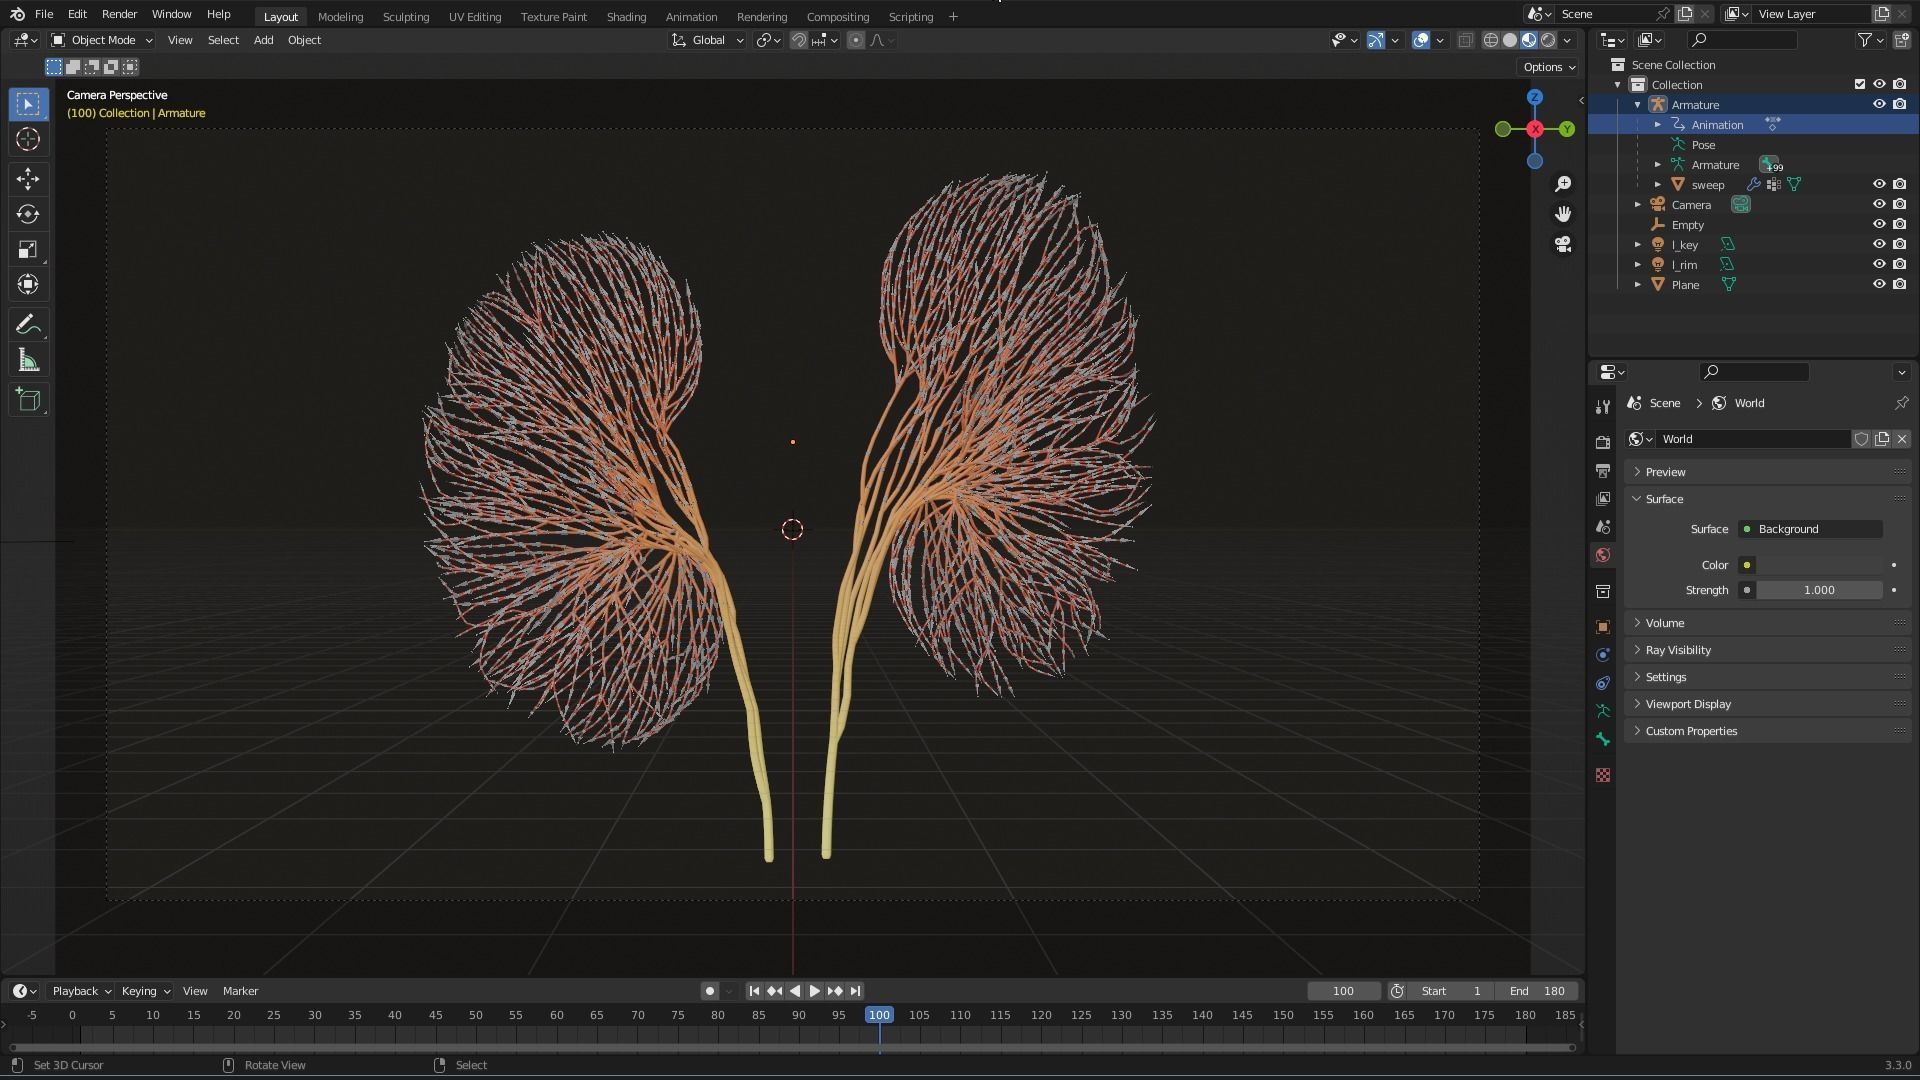Image resolution: width=1920 pixels, height=1080 pixels.
Task: Switch to the Scripting workspace tab
Action: [910, 16]
